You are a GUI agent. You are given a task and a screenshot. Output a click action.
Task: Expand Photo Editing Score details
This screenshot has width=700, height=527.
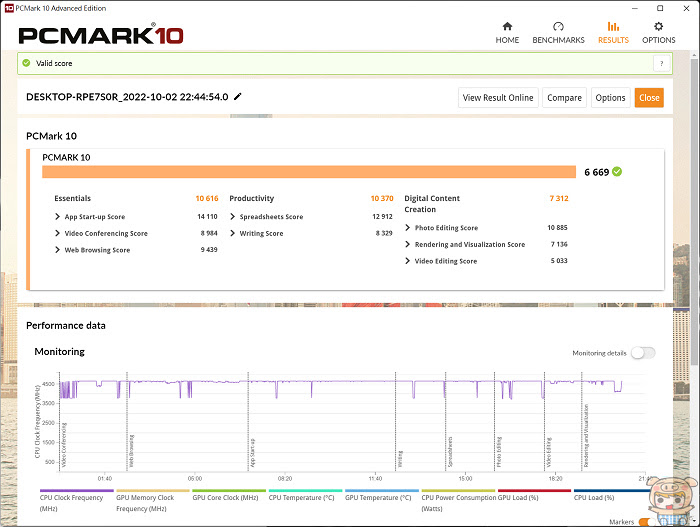(407, 228)
